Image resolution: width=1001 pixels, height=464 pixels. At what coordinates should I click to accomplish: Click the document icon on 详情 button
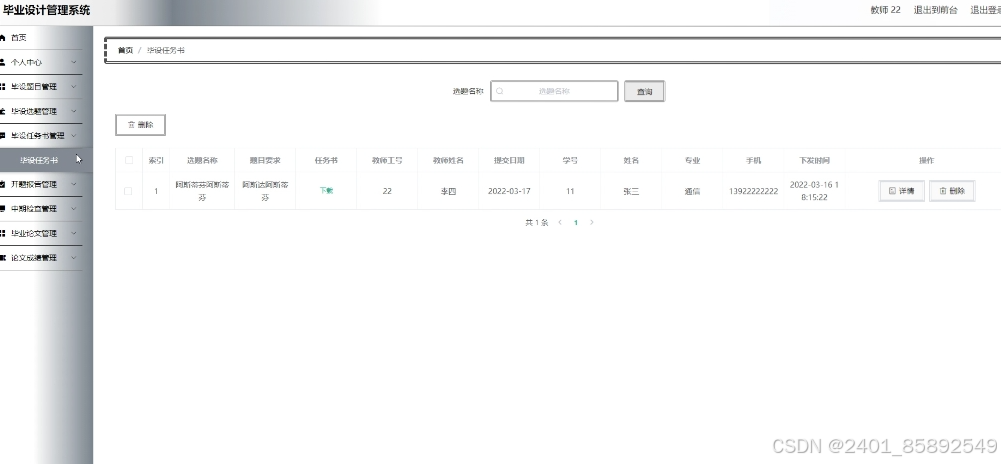pyautogui.click(x=892, y=191)
